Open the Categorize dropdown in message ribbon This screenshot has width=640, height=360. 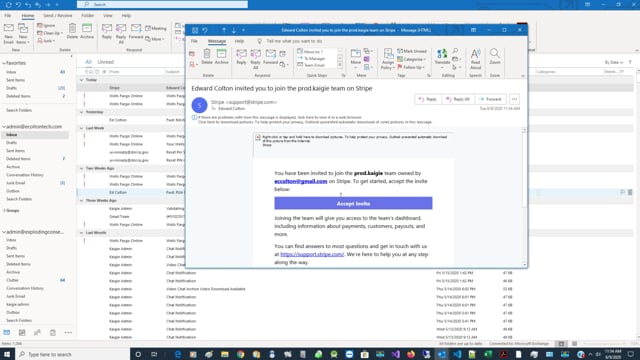tap(411, 59)
